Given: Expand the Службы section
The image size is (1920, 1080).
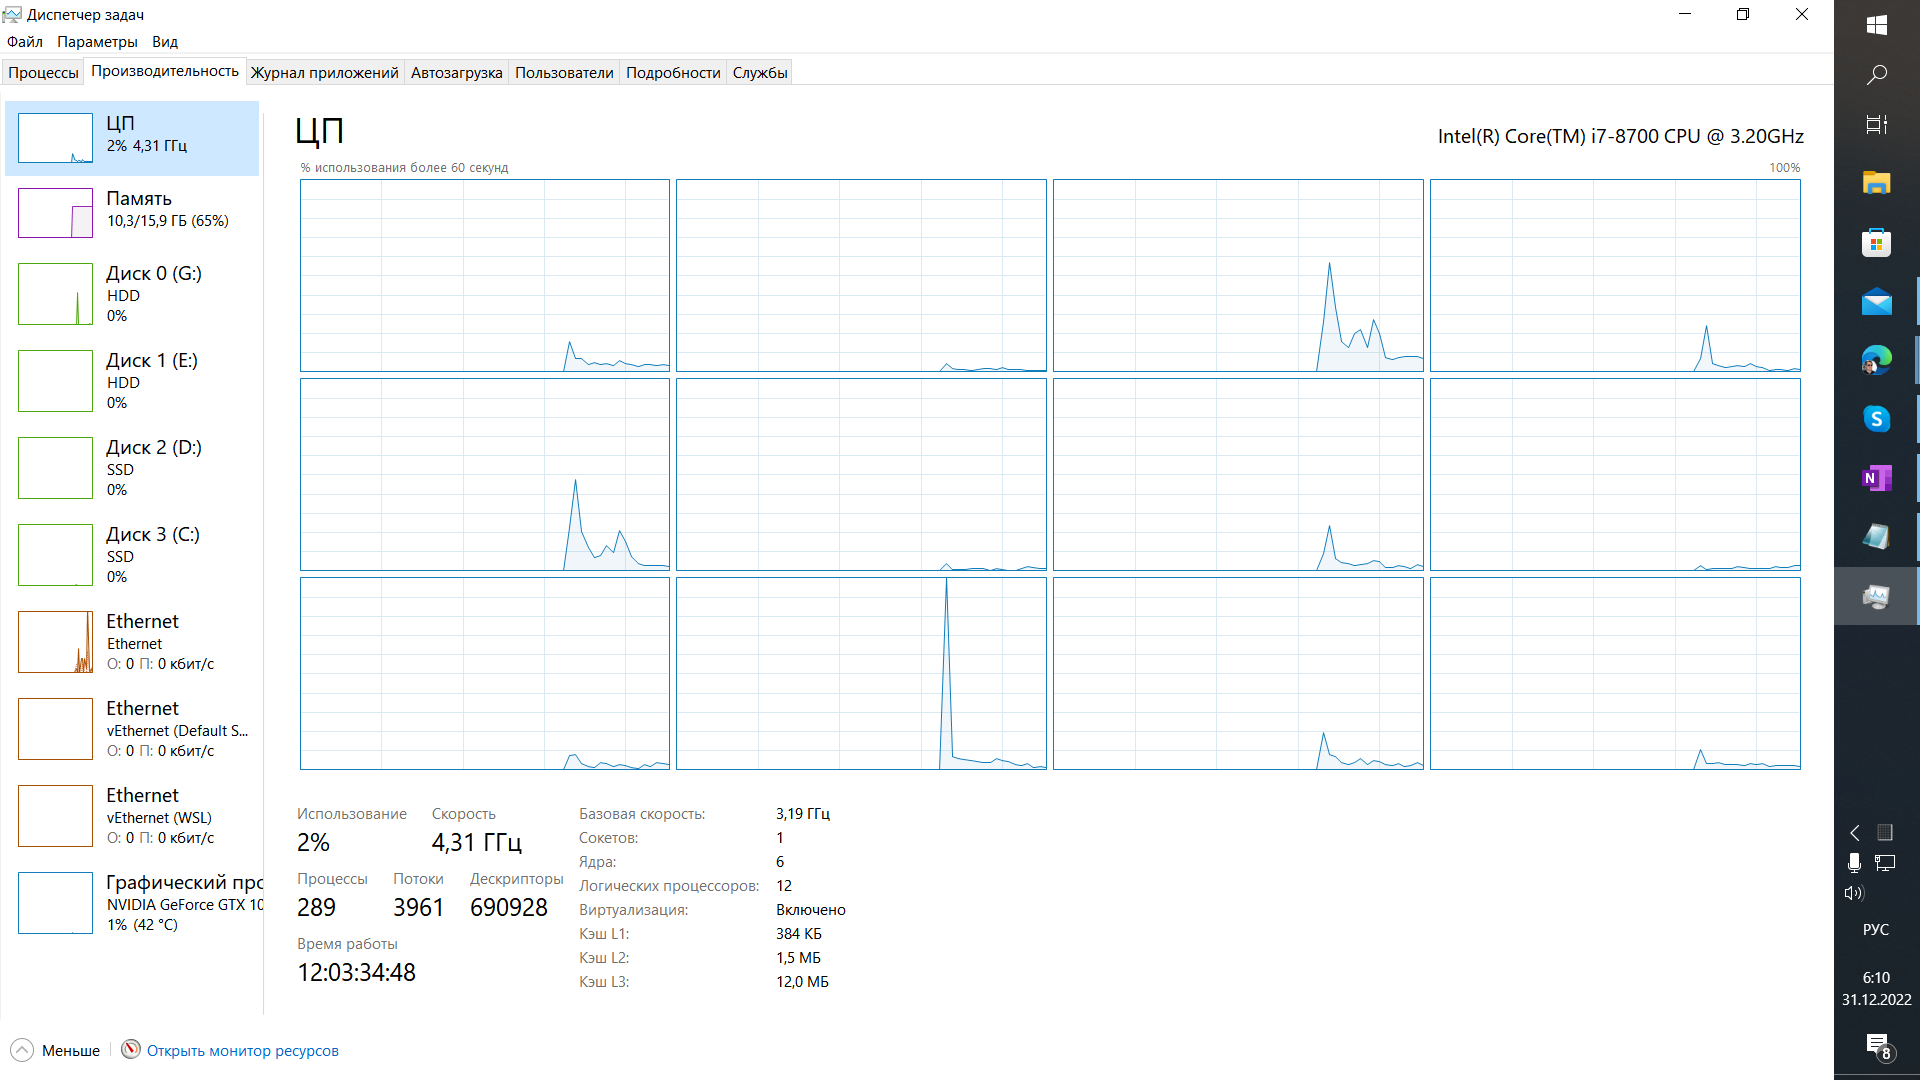Looking at the screenshot, I should coord(760,73).
